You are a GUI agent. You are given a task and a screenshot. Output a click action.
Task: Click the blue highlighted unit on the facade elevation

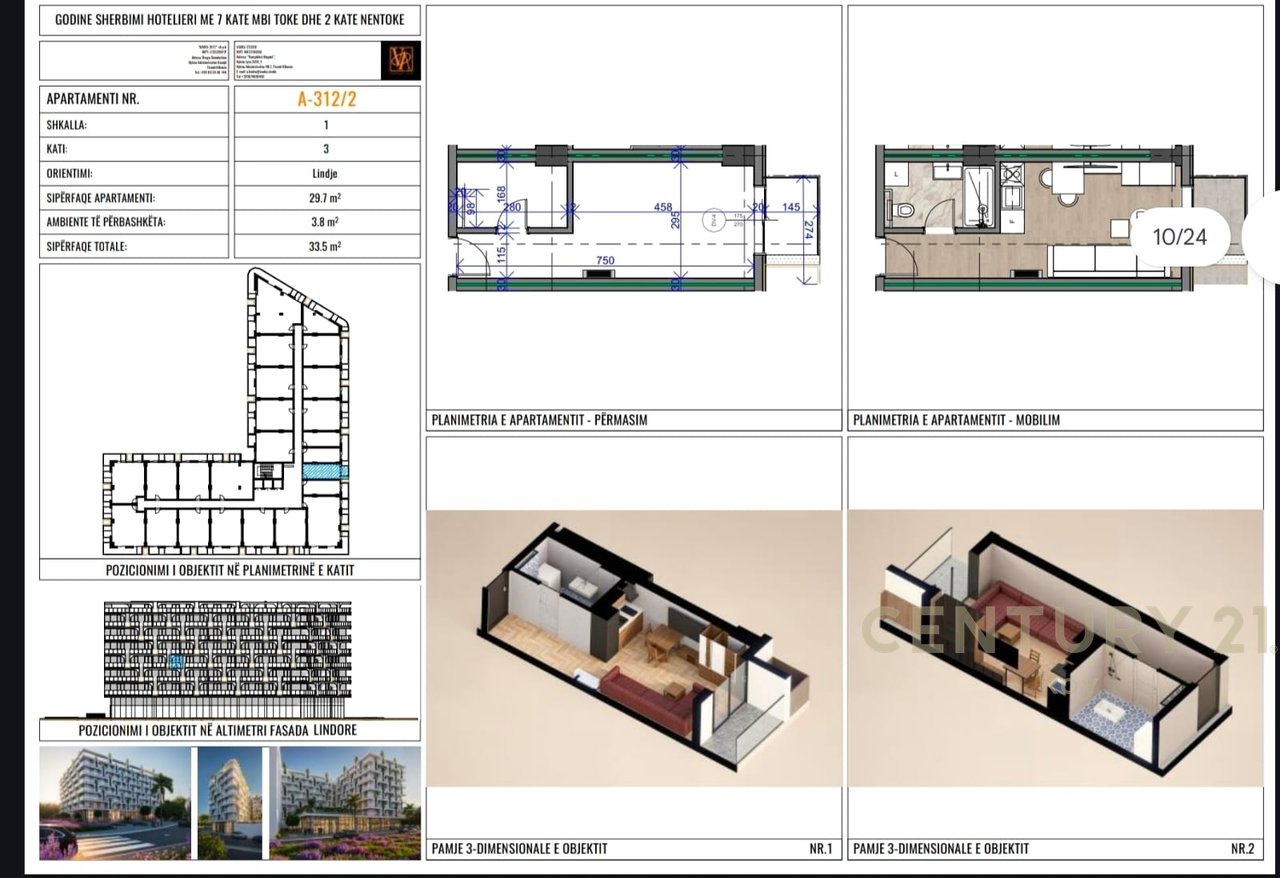tap(177, 661)
